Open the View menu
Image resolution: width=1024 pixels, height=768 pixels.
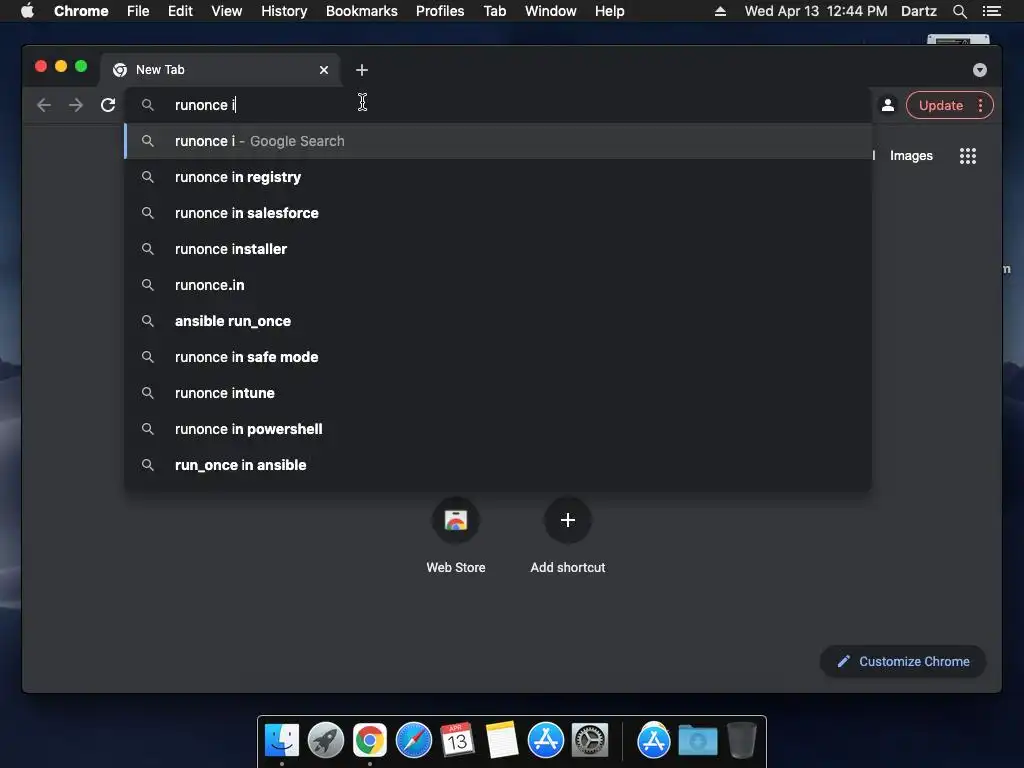point(227,11)
